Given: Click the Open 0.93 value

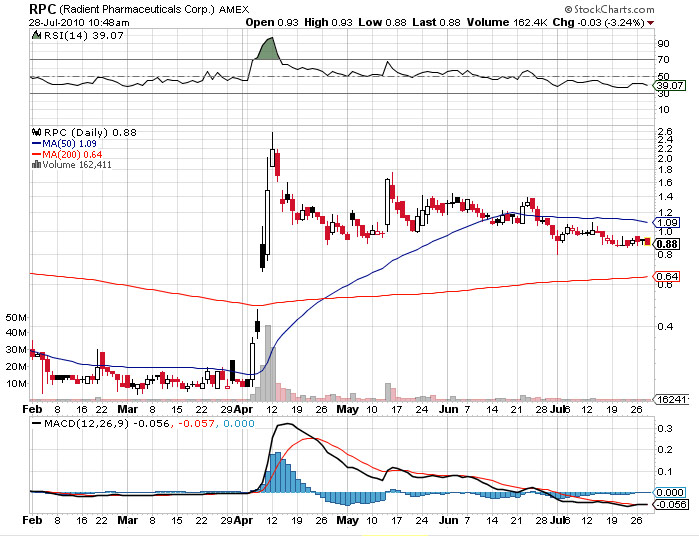Looking at the screenshot, I should [x=272, y=22].
